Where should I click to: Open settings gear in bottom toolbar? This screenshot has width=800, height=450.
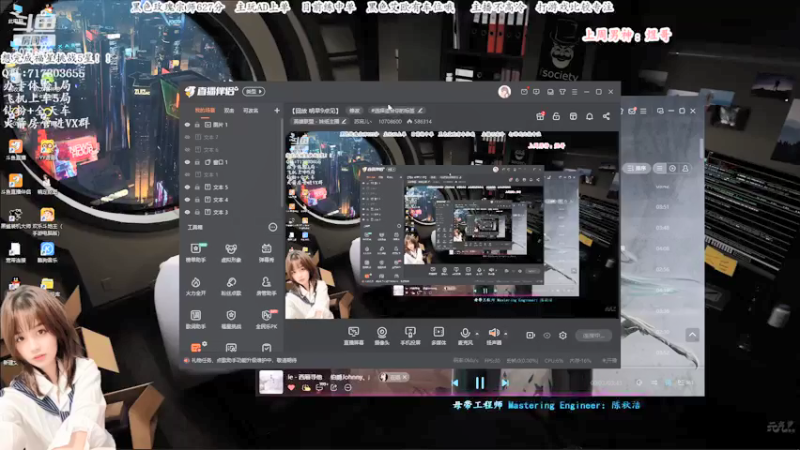563,335
